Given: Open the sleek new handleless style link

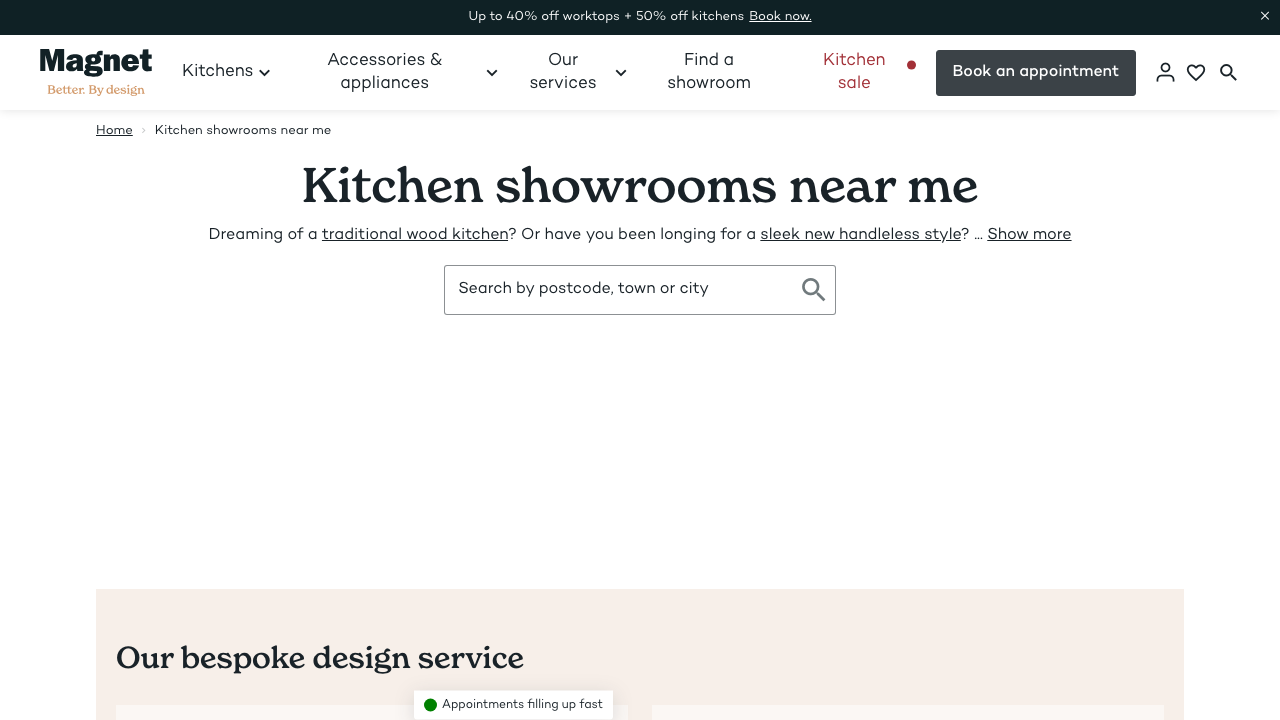Looking at the screenshot, I should coord(860,234).
